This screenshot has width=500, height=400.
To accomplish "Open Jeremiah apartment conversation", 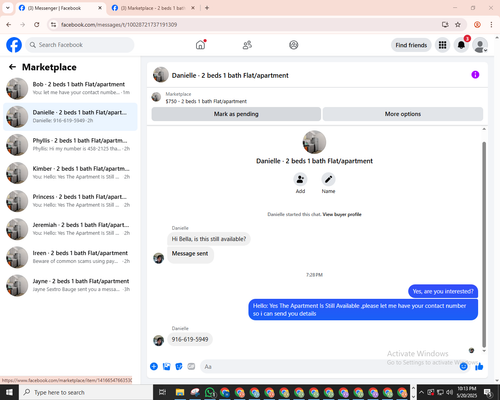I will coord(70,229).
